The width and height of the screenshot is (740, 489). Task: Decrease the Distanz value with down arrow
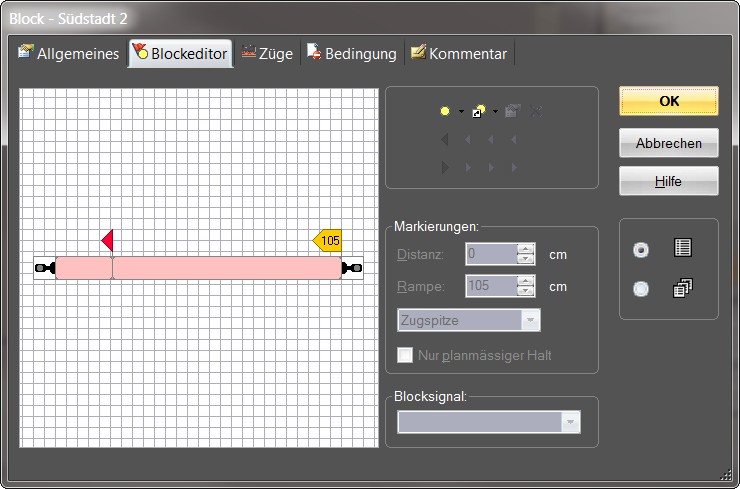(x=525, y=260)
